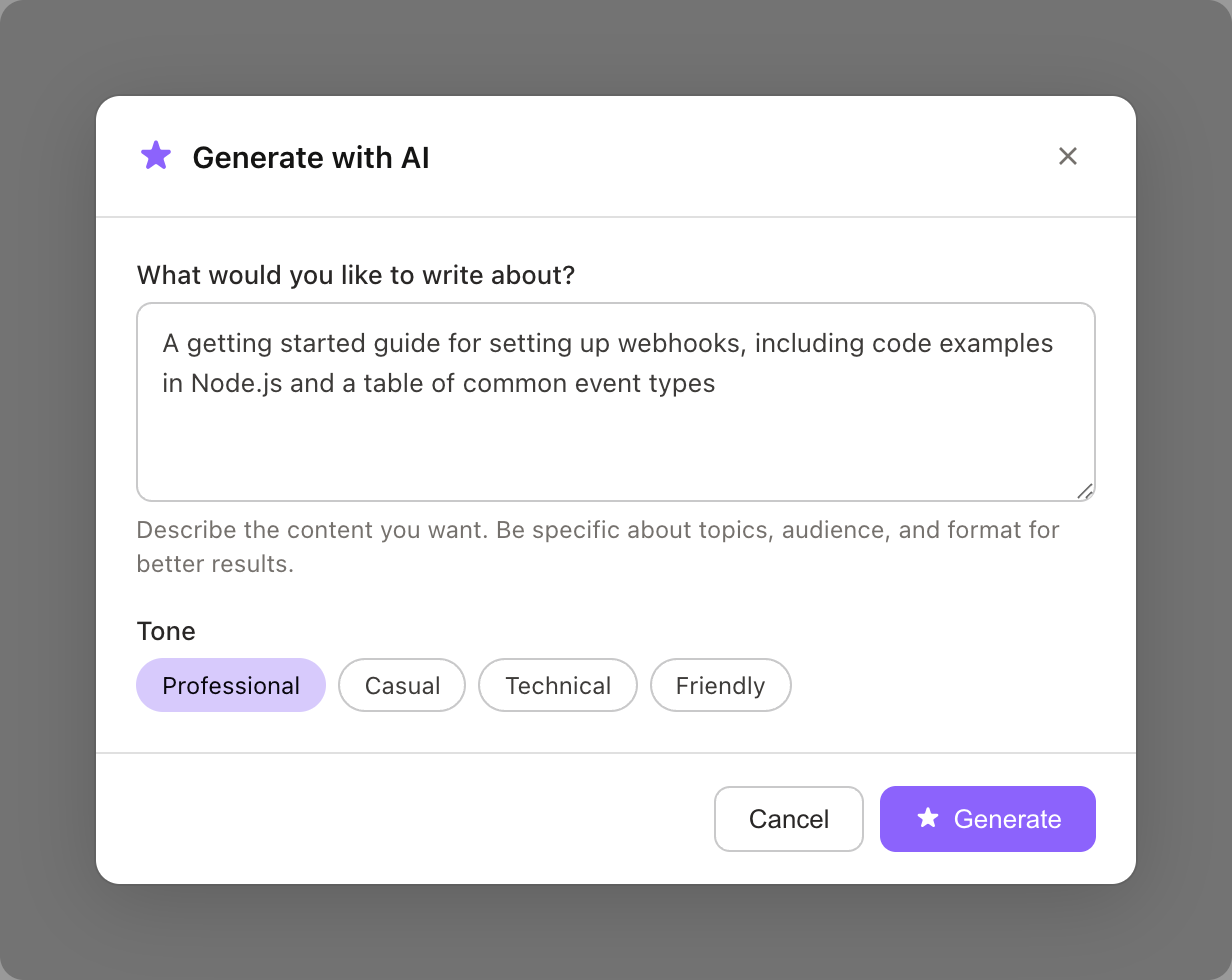Screen dimensions: 1232x980
Task: Click the resize grip at the textarea corner
Action: 1085,490
